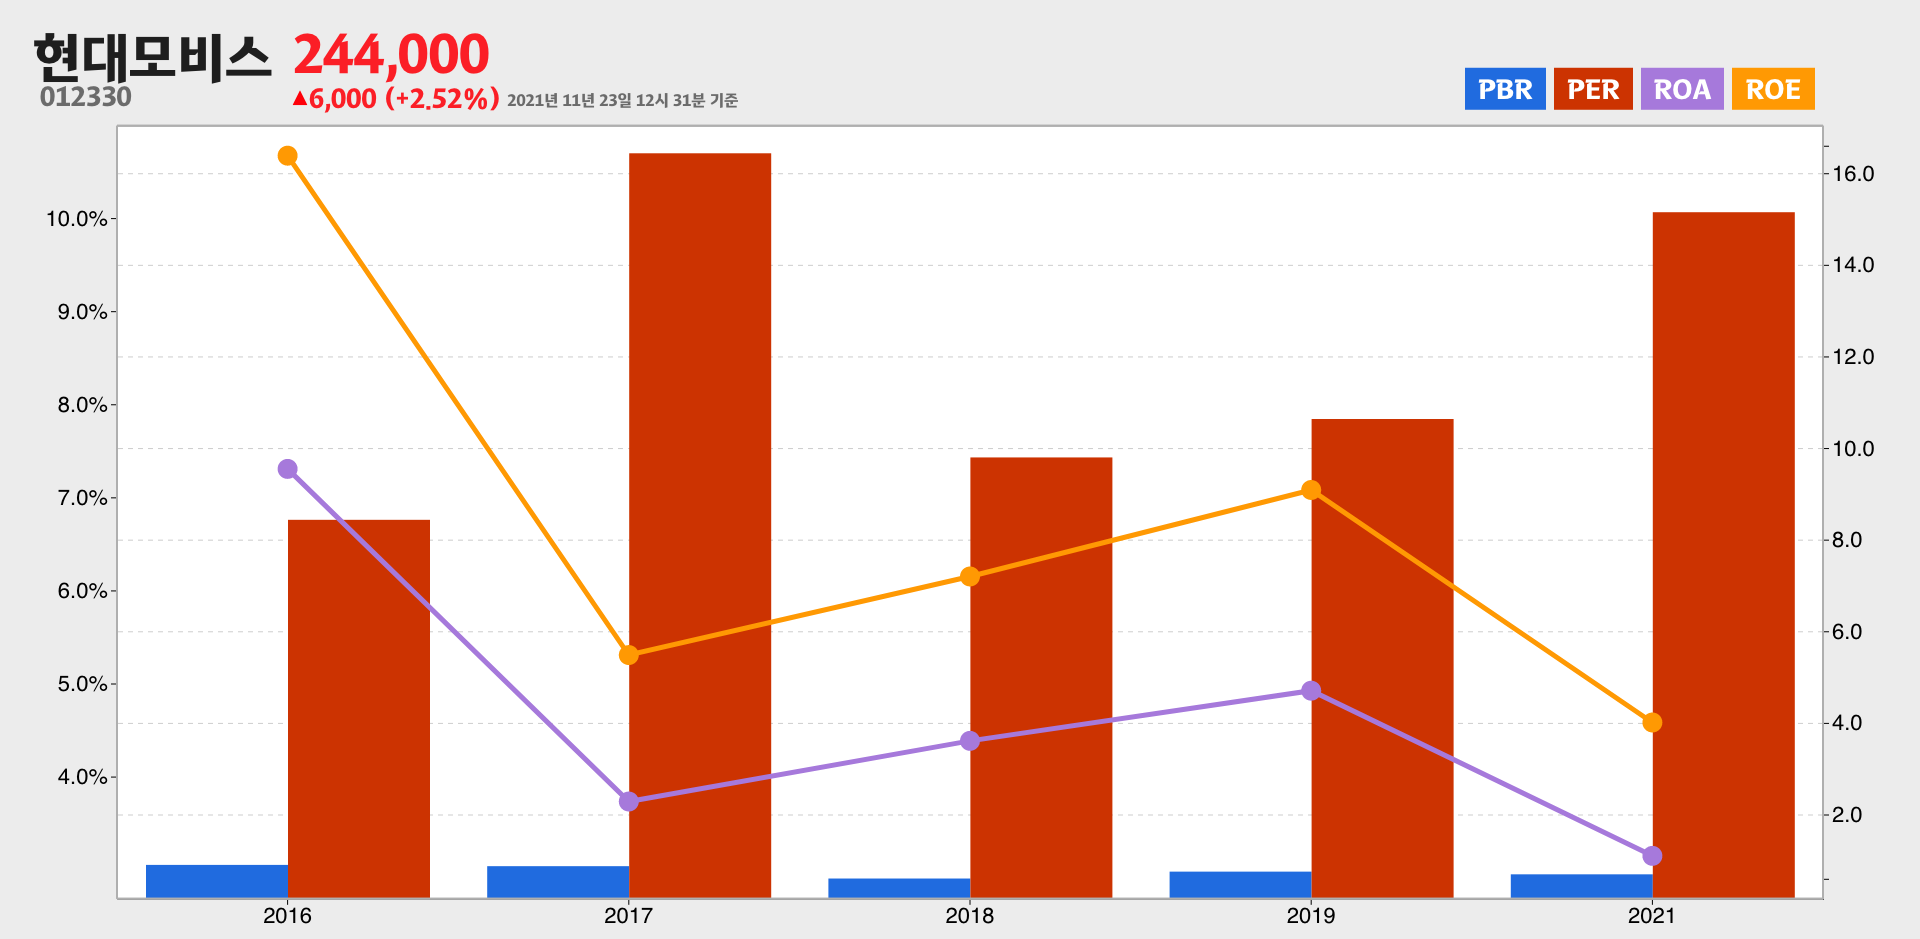Click the 2019 ROE orange data point
The image size is (1920, 939).
pyautogui.click(x=1311, y=490)
